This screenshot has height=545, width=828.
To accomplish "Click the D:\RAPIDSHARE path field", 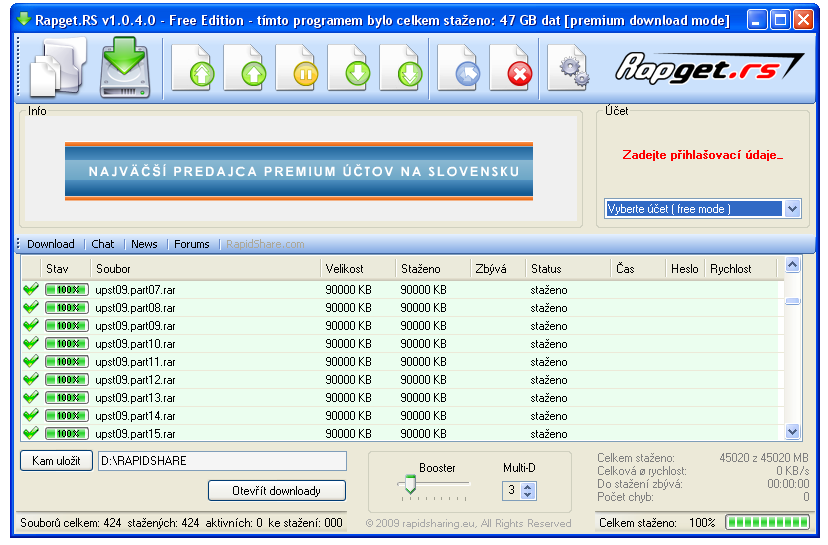I will pos(222,461).
